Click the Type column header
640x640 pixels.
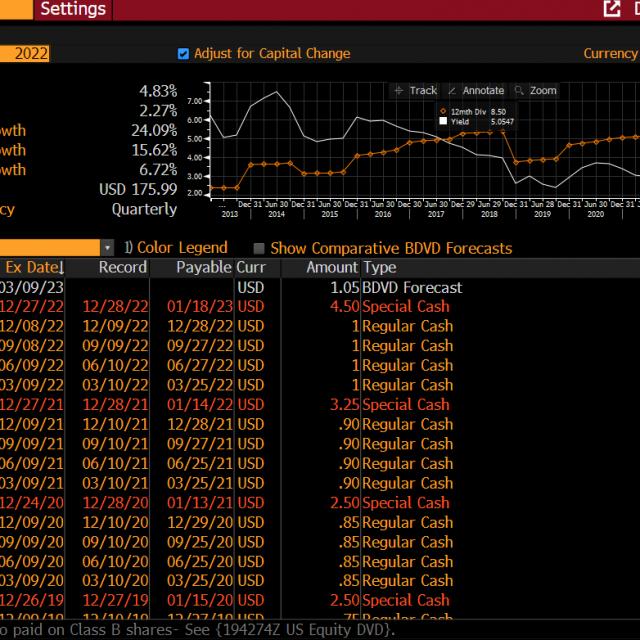(380, 267)
